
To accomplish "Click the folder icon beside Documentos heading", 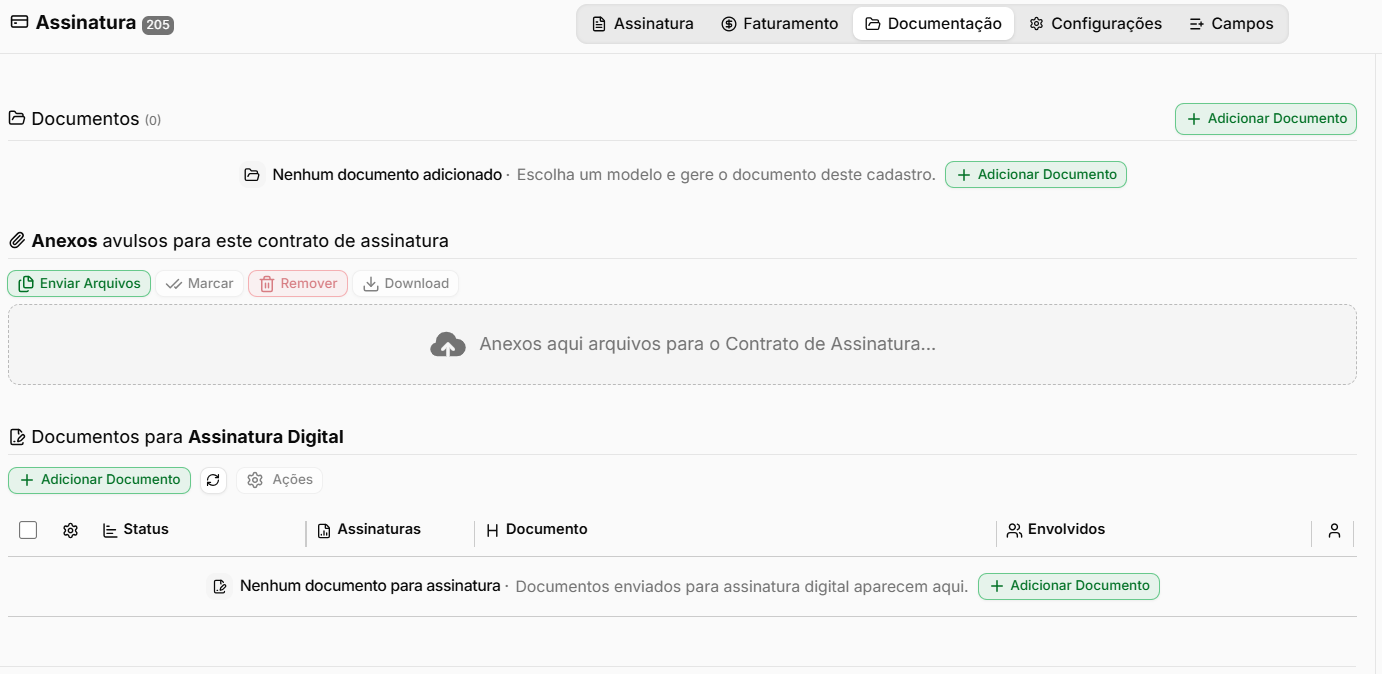I will [x=17, y=119].
